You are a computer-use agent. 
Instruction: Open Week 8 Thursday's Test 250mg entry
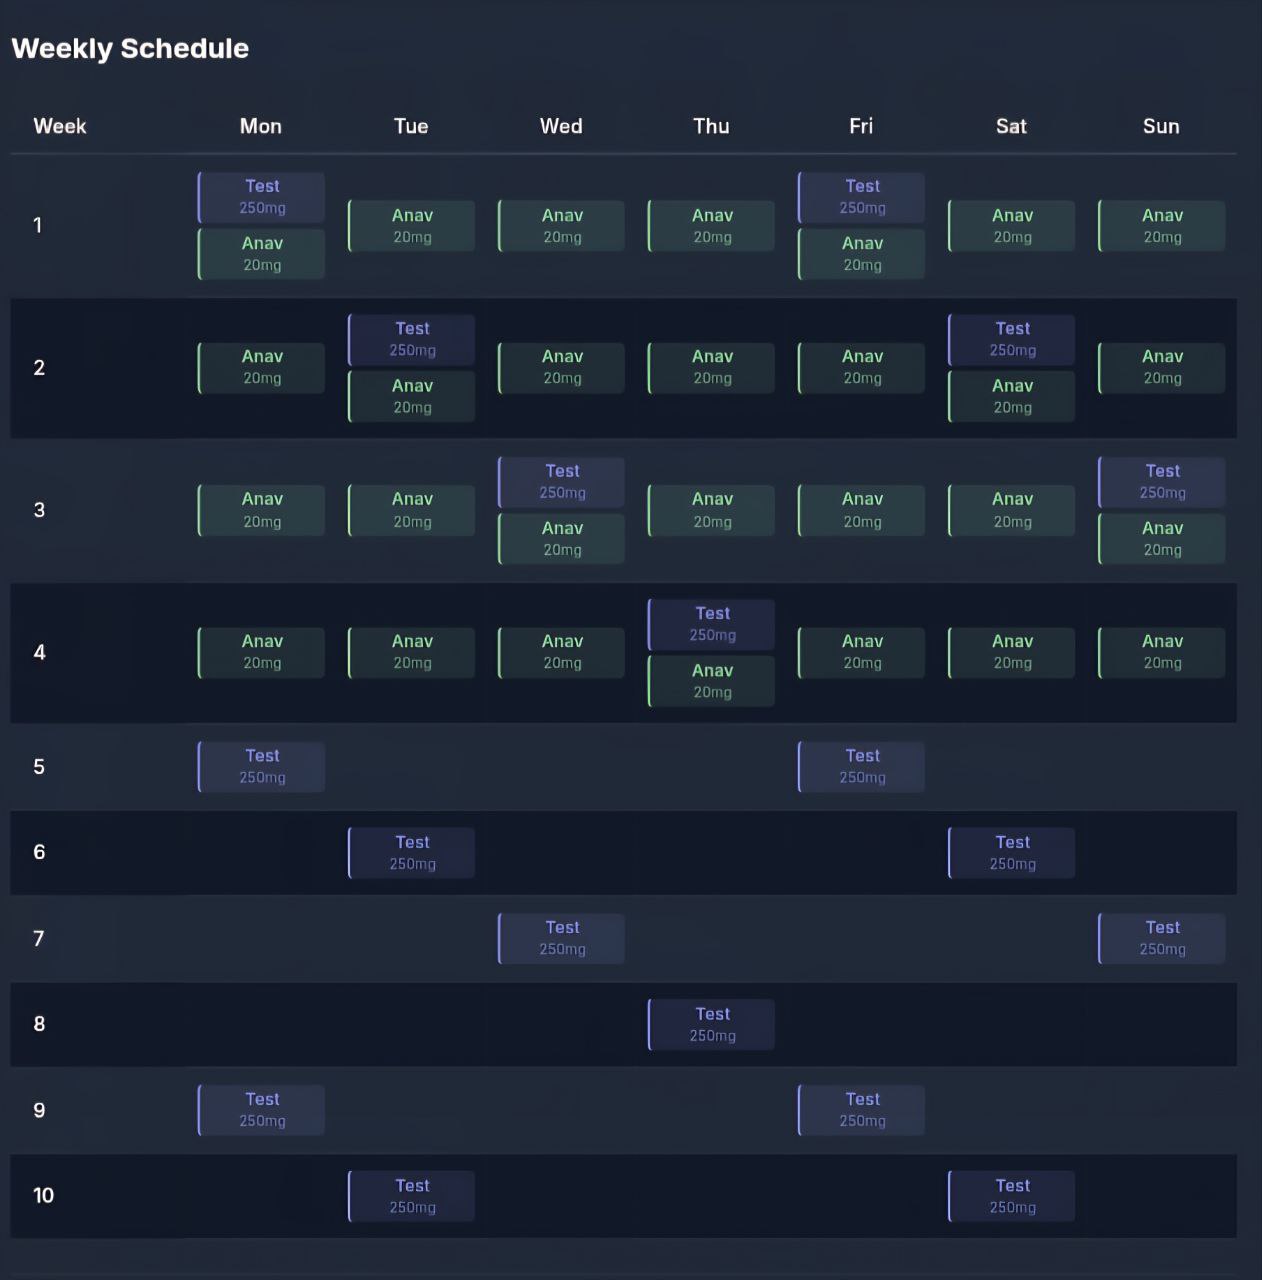[x=712, y=1024]
